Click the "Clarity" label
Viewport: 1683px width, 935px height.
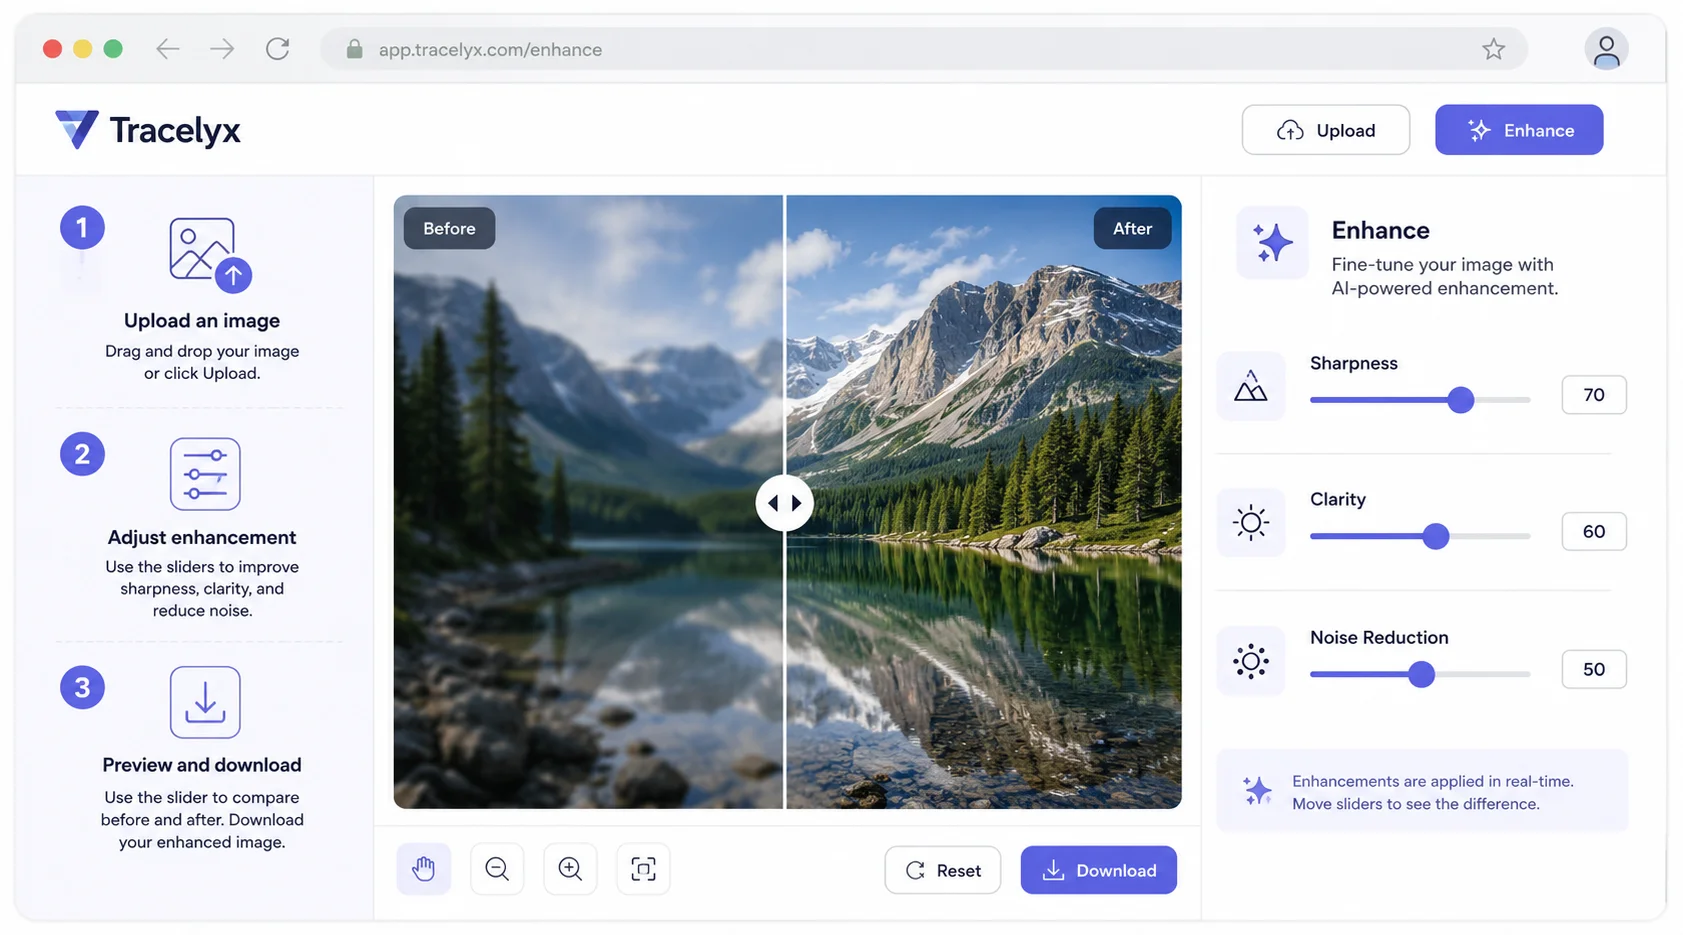[1338, 499]
